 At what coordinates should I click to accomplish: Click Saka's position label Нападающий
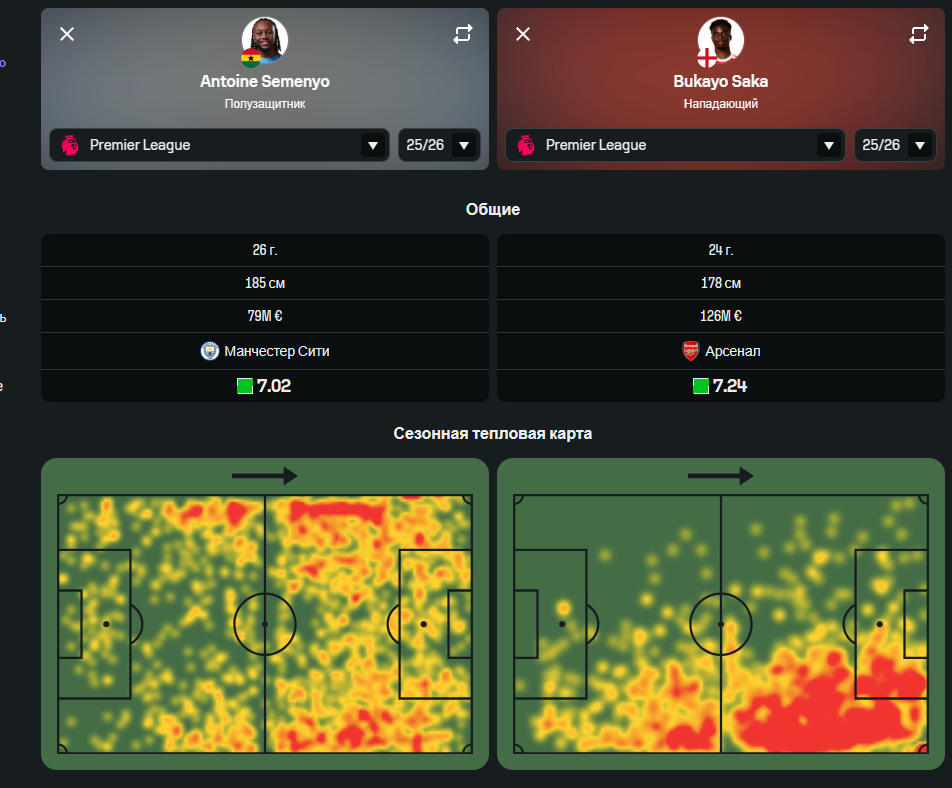click(721, 104)
